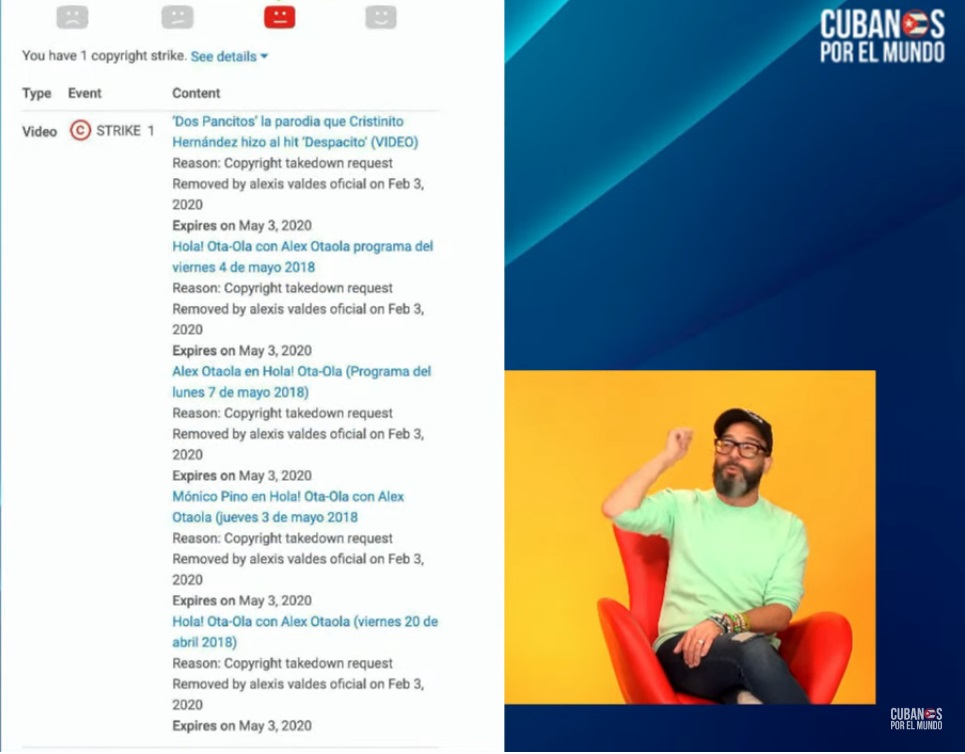This screenshot has width=965, height=754.
Task: Open the lunes 7 de mayo 2018 video link
Action: pyautogui.click(x=301, y=381)
